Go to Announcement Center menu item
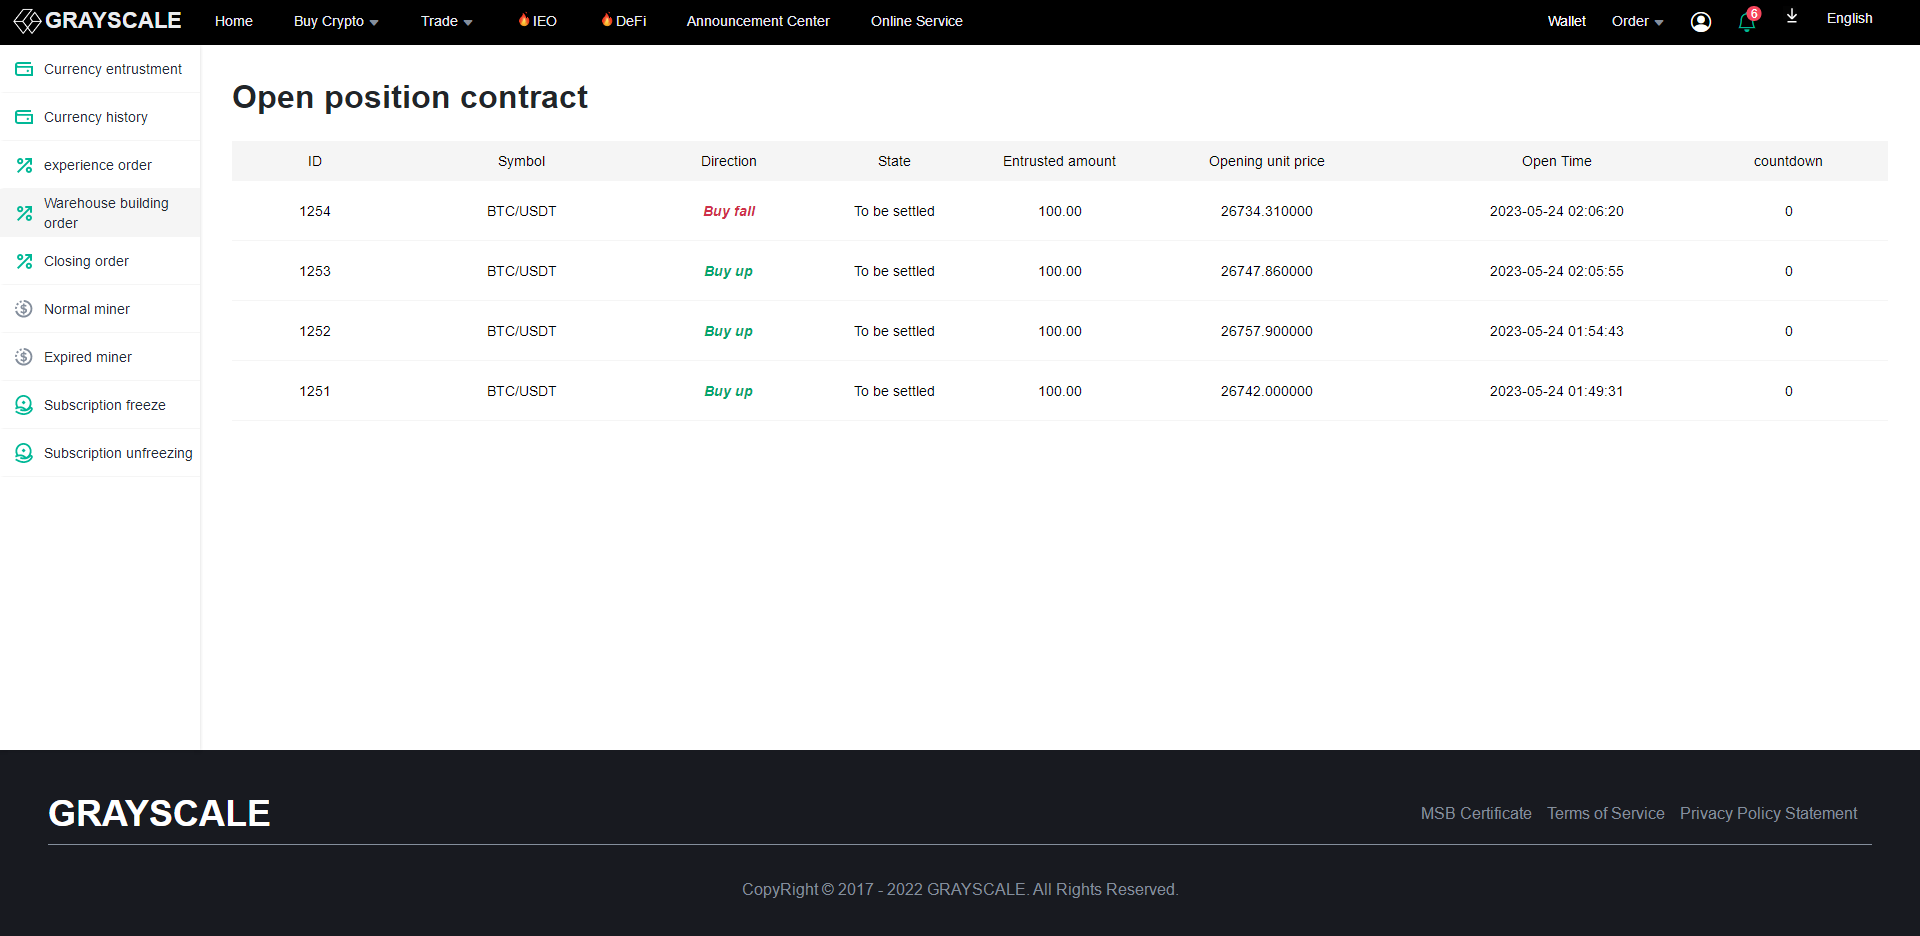 758,21
